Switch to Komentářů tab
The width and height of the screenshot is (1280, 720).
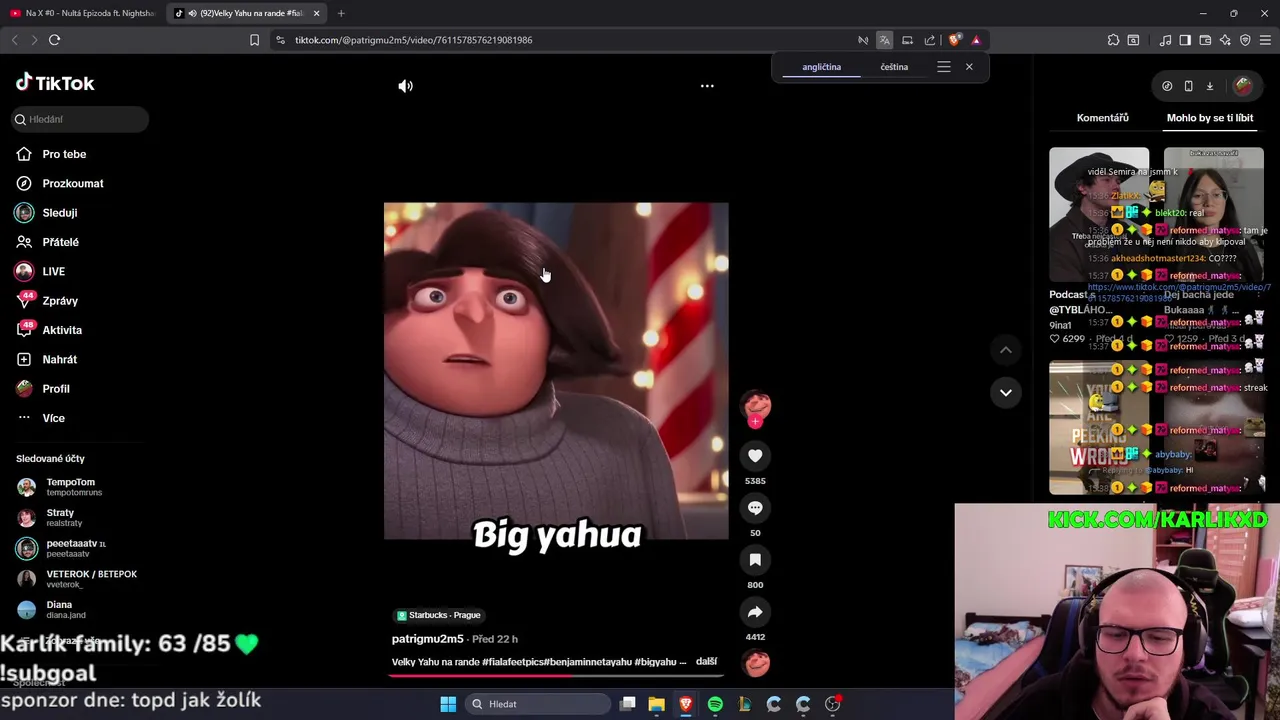pos(1103,118)
